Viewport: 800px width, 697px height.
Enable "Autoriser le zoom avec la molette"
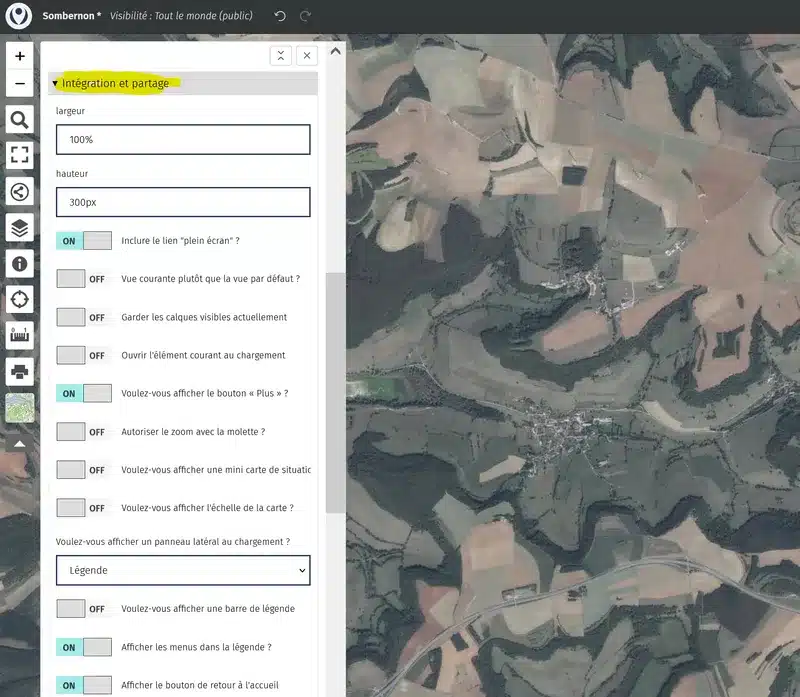click(x=84, y=432)
